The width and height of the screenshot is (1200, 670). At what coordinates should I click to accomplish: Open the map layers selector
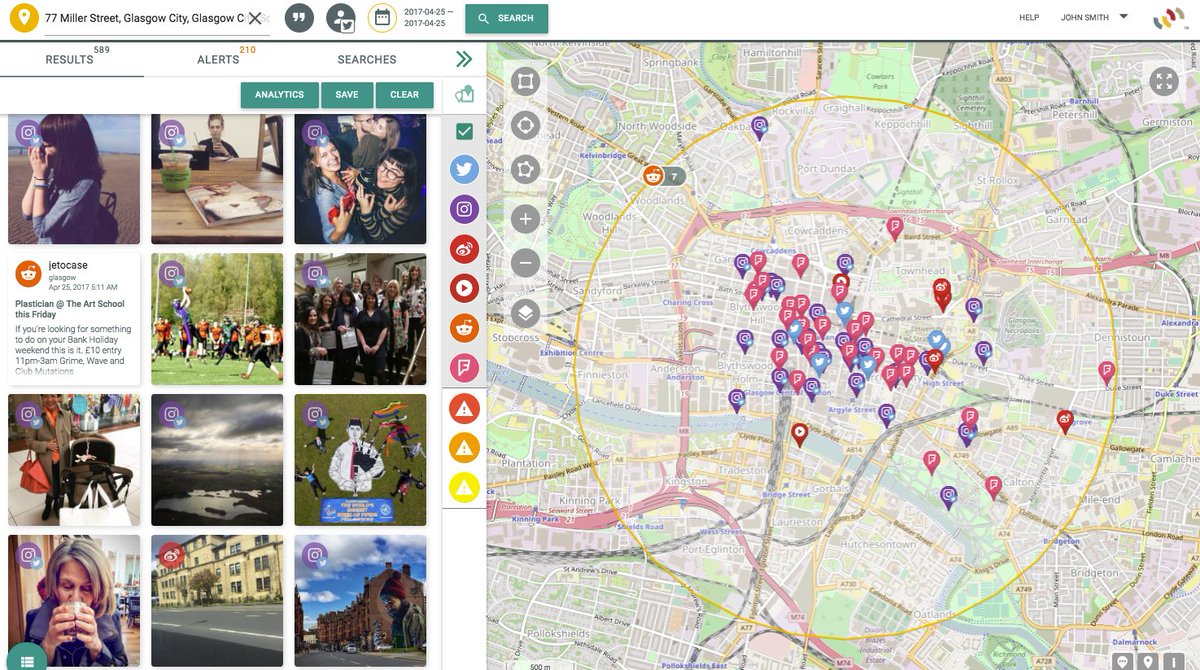[525, 310]
